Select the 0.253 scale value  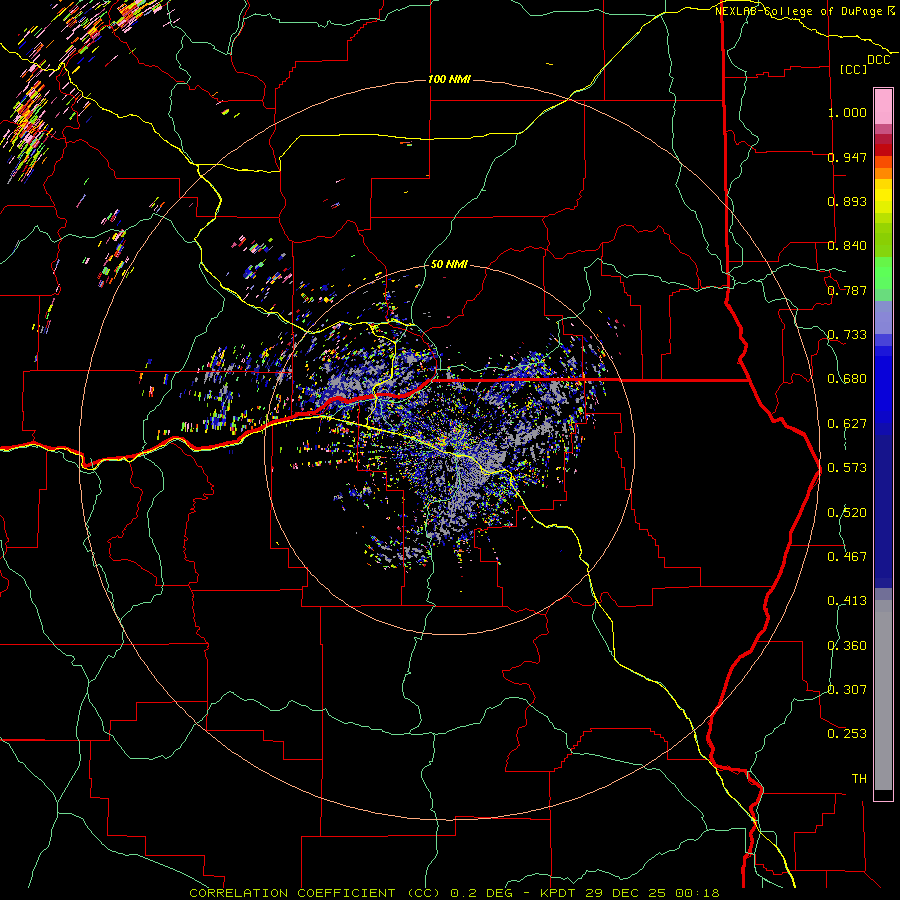click(847, 734)
